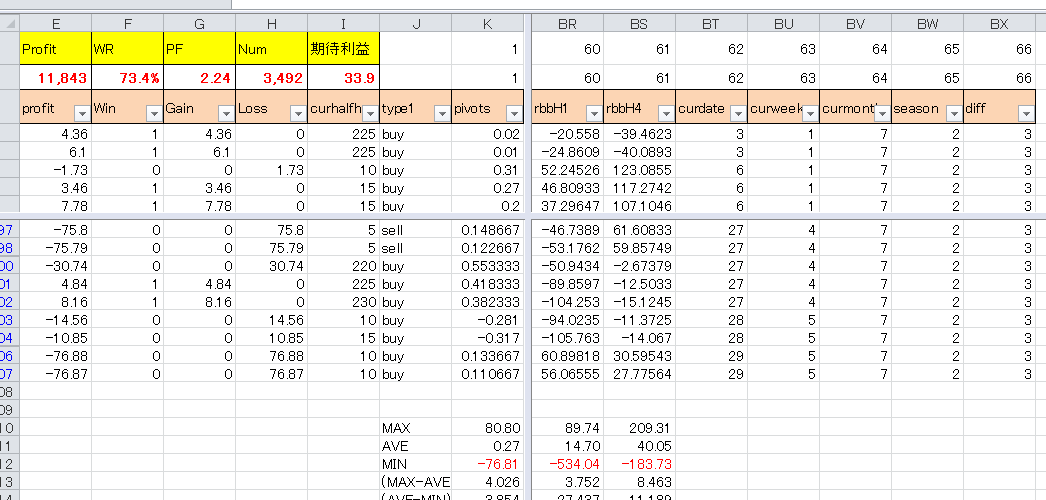Image resolution: width=1046 pixels, height=500 pixels.
Task: Select column BT header
Action: tap(711, 24)
